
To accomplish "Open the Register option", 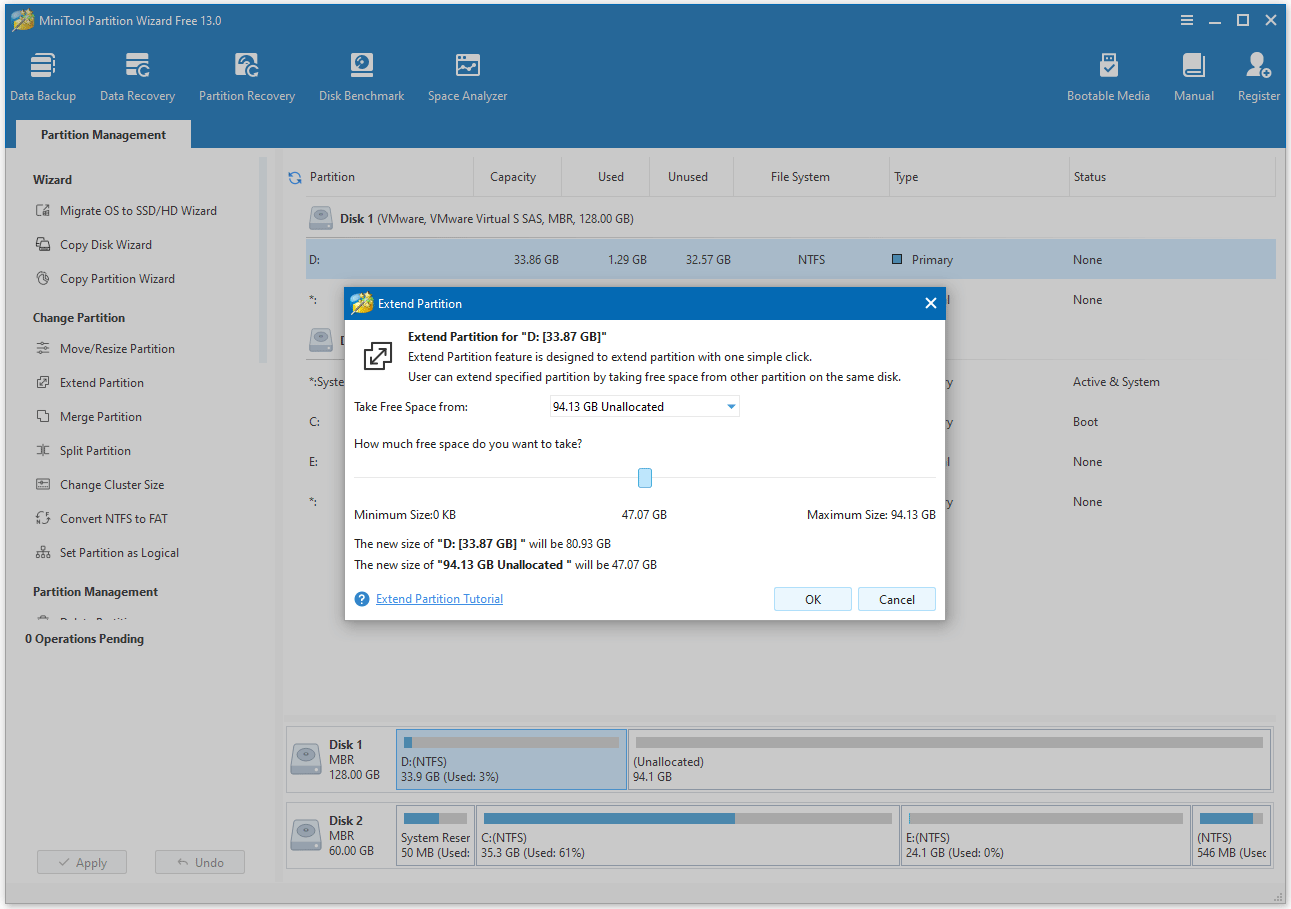I will point(1257,75).
